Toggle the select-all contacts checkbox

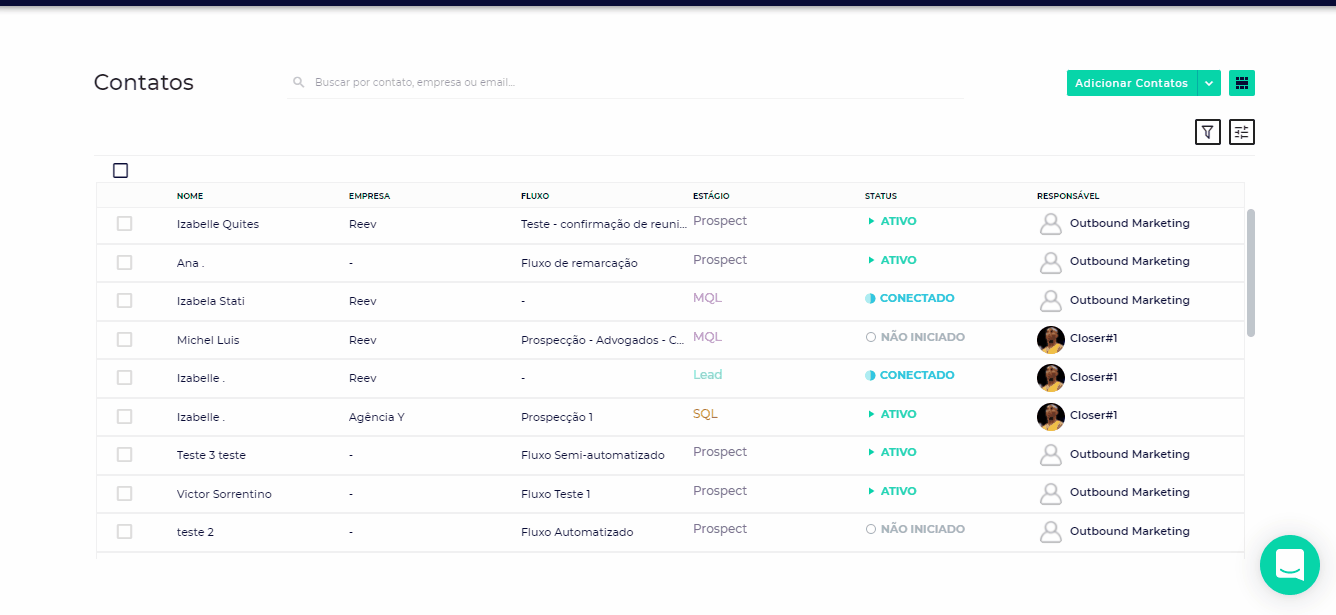pyautogui.click(x=121, y=170)
